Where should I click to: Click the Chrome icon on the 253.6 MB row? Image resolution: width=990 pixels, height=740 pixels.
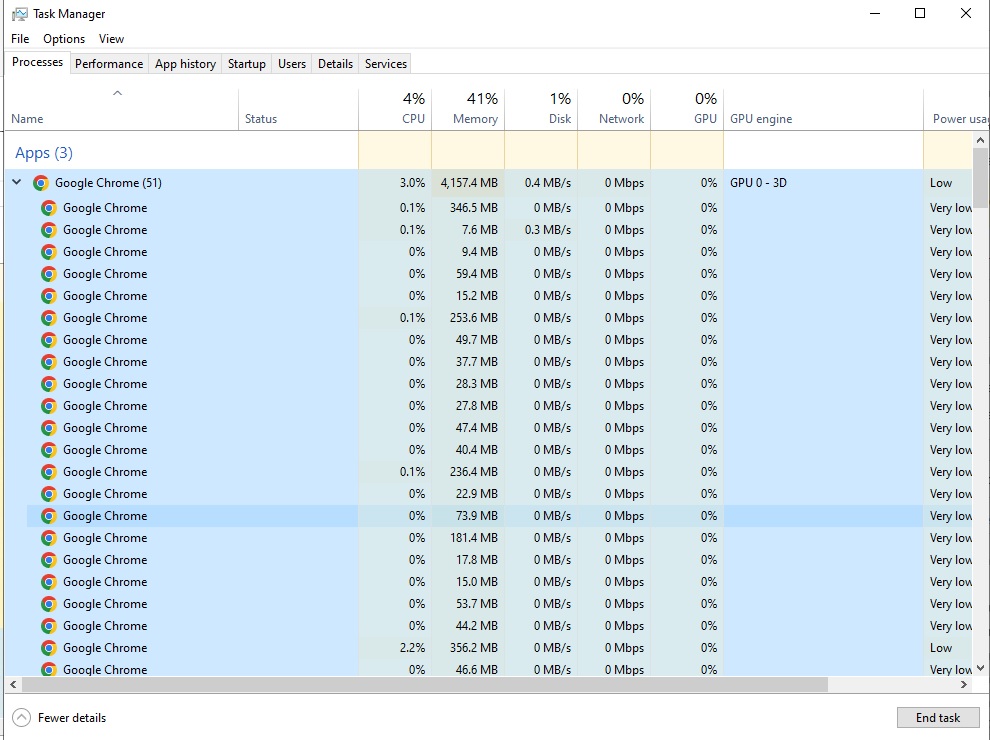(49, 318)
